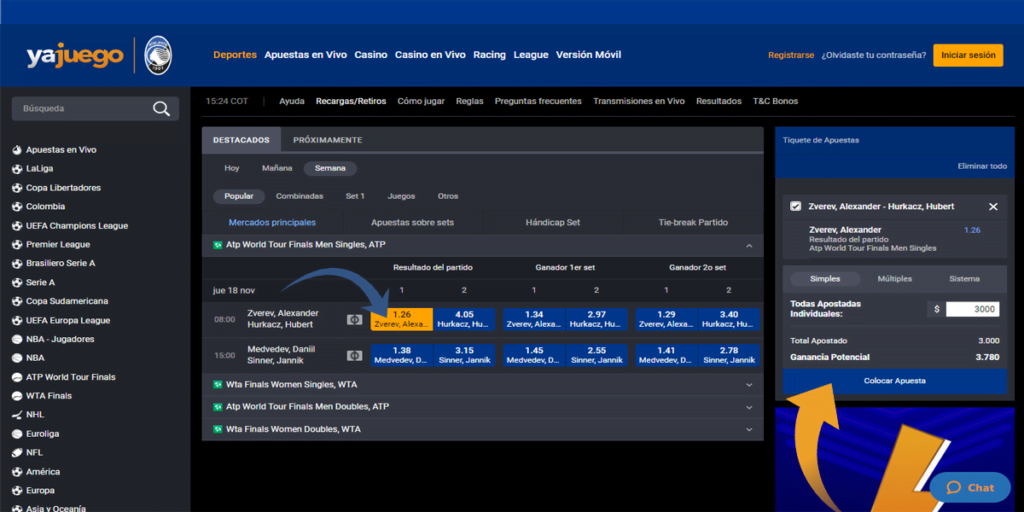The image size is (1024, 512).
Task: Collapse Atp World Tour Finals Men Singles
Action: click(749, 244)
